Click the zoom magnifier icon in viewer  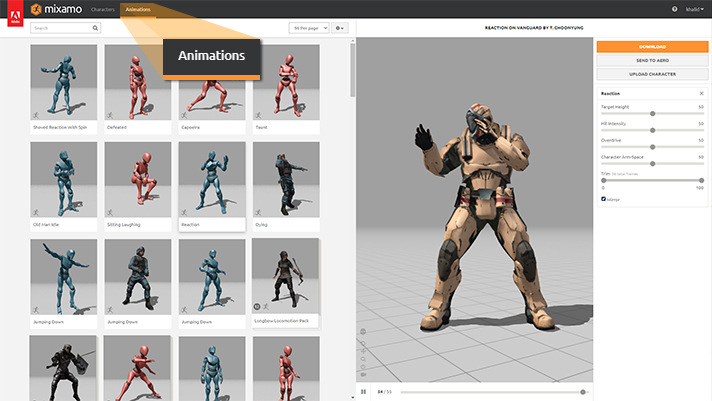pyautogui.click(x=363, y=359)
